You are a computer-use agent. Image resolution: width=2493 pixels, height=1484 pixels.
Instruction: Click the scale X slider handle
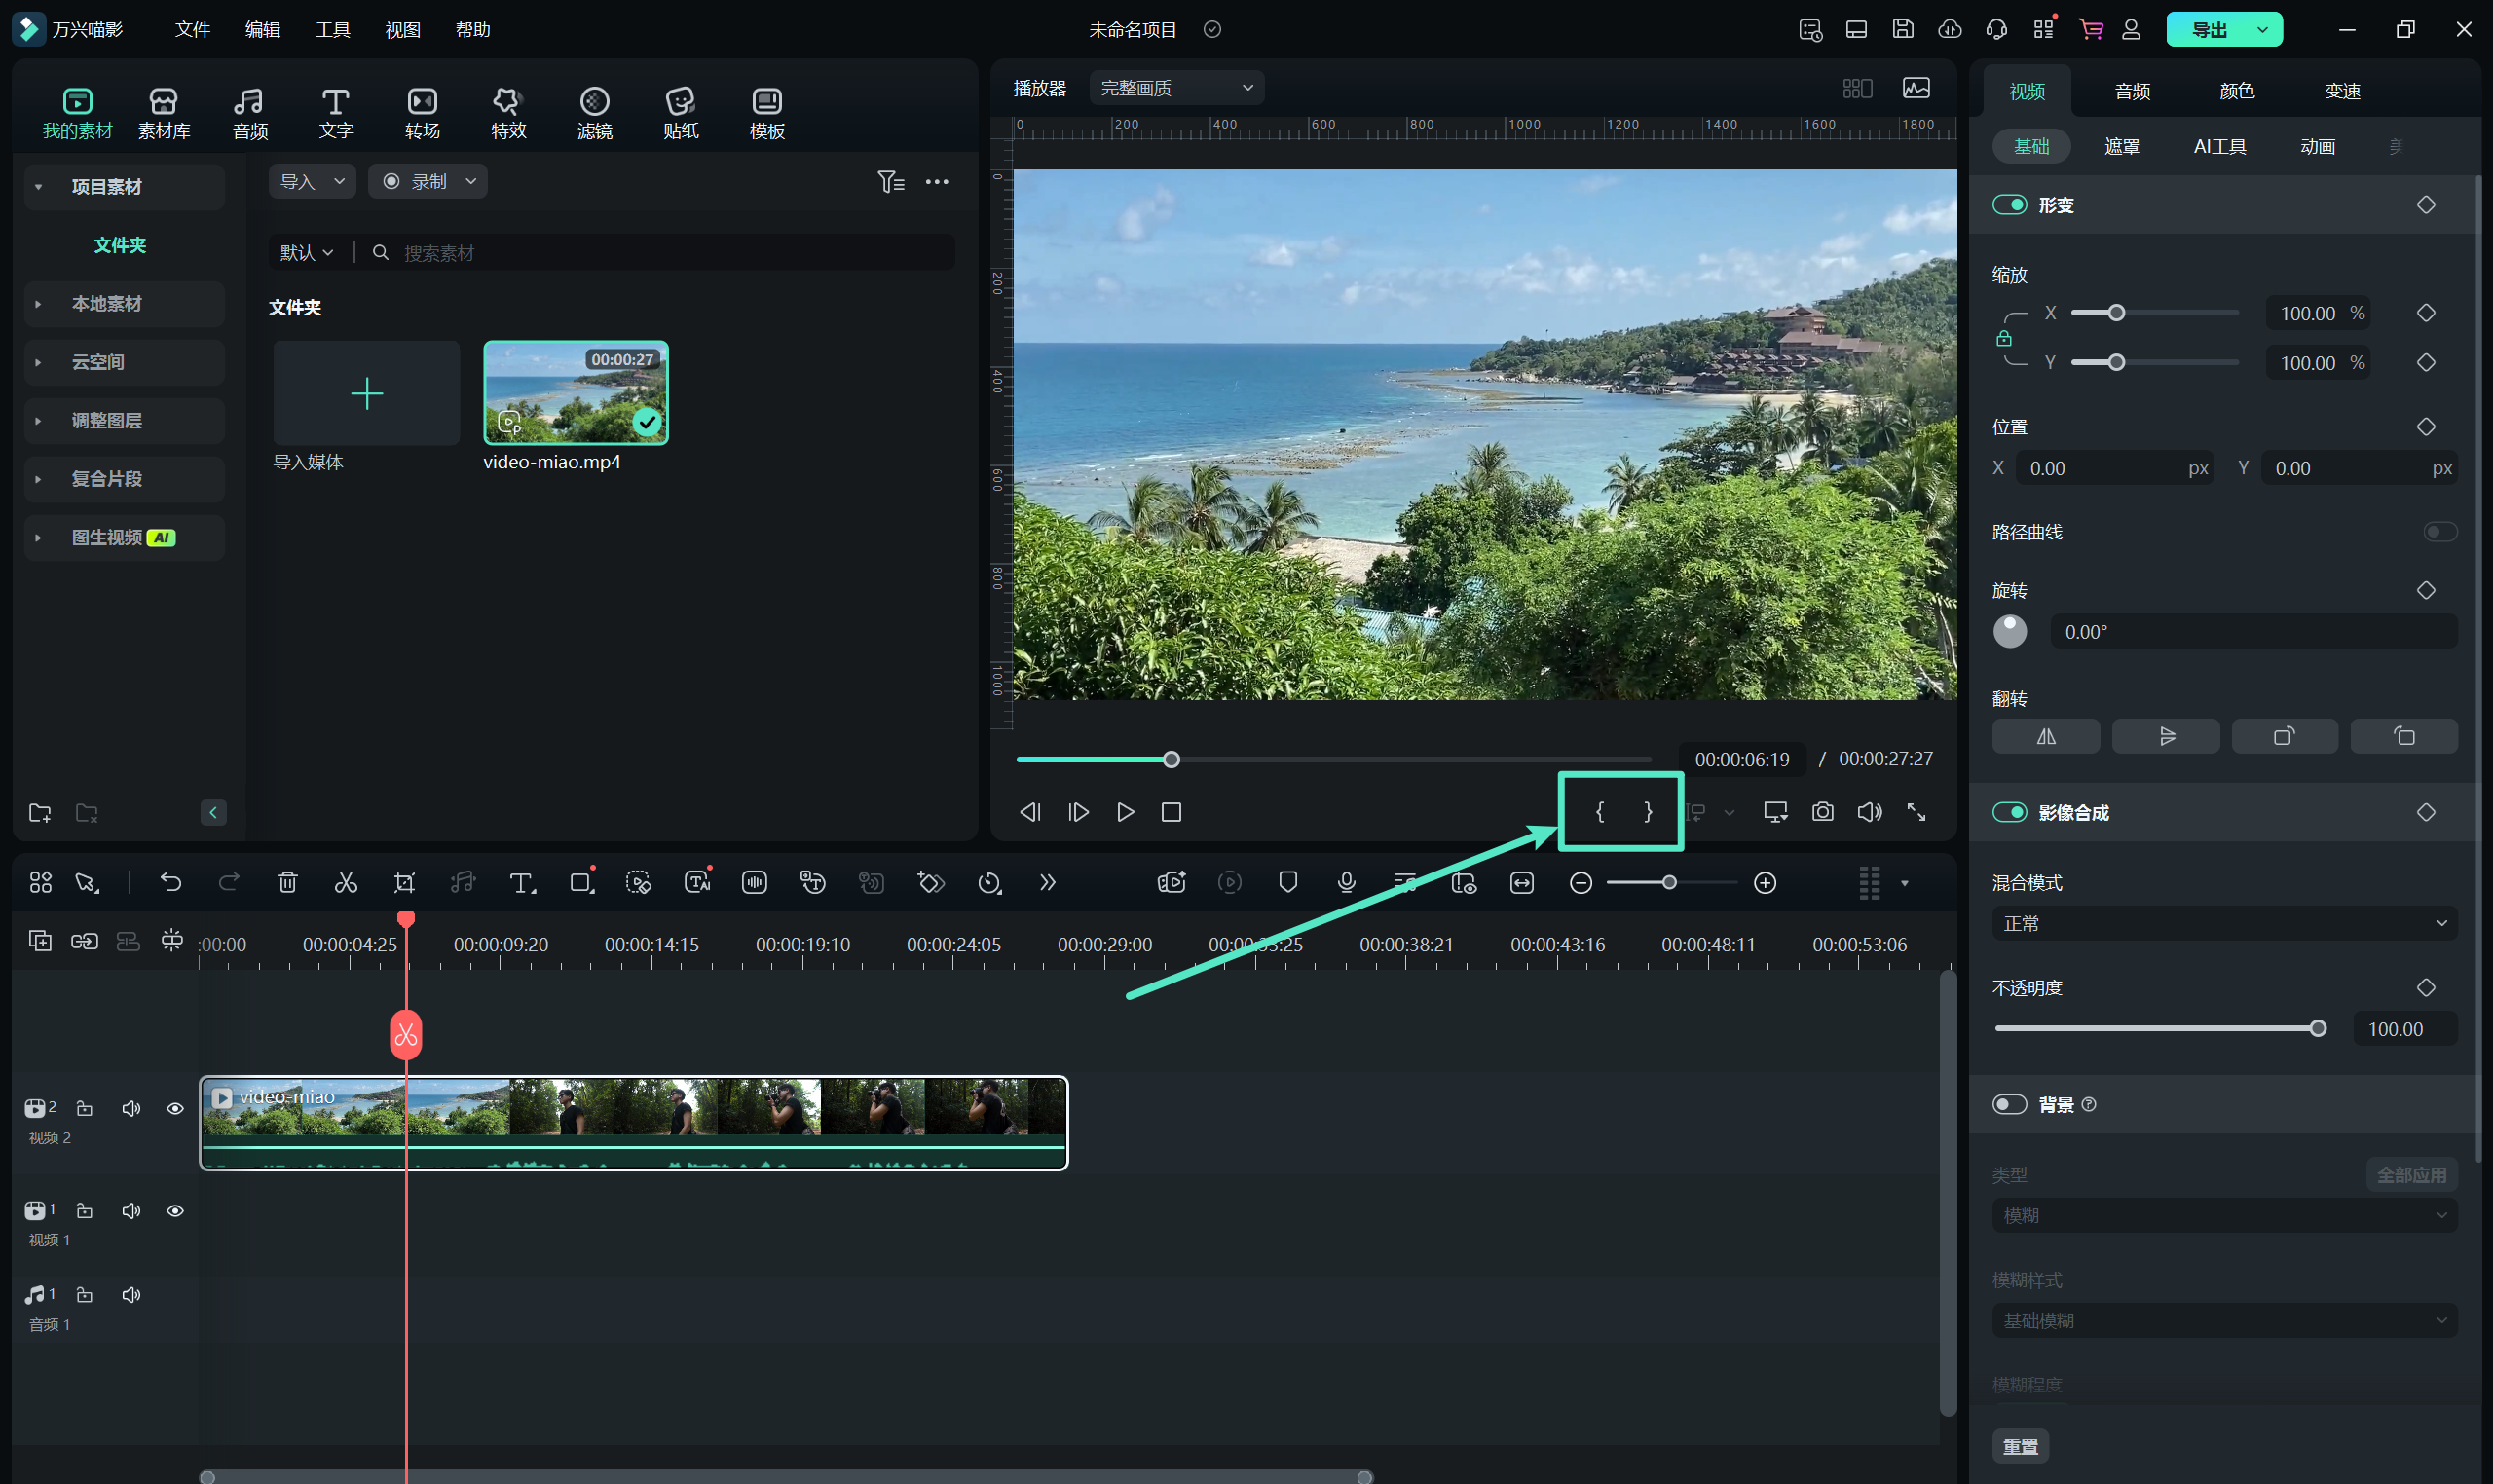click(x=2115, y=313)
